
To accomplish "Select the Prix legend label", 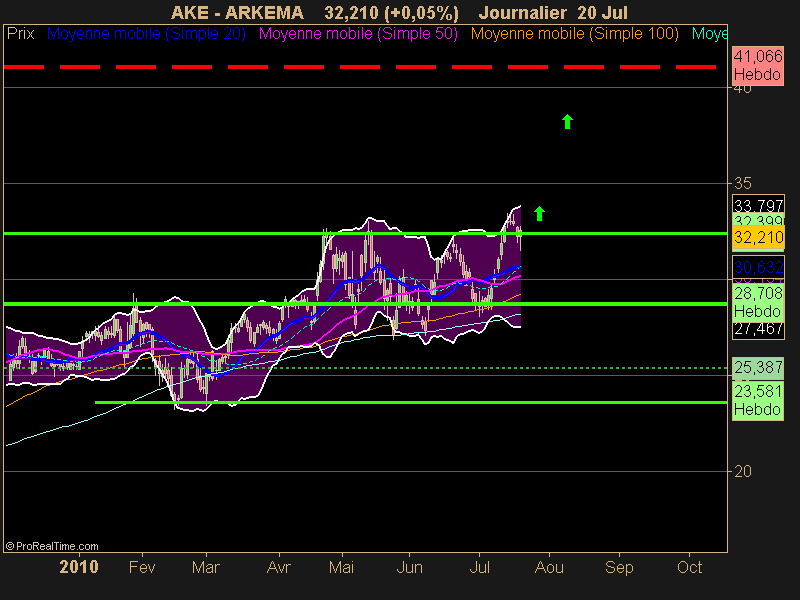I will click(x=20, y=34).
